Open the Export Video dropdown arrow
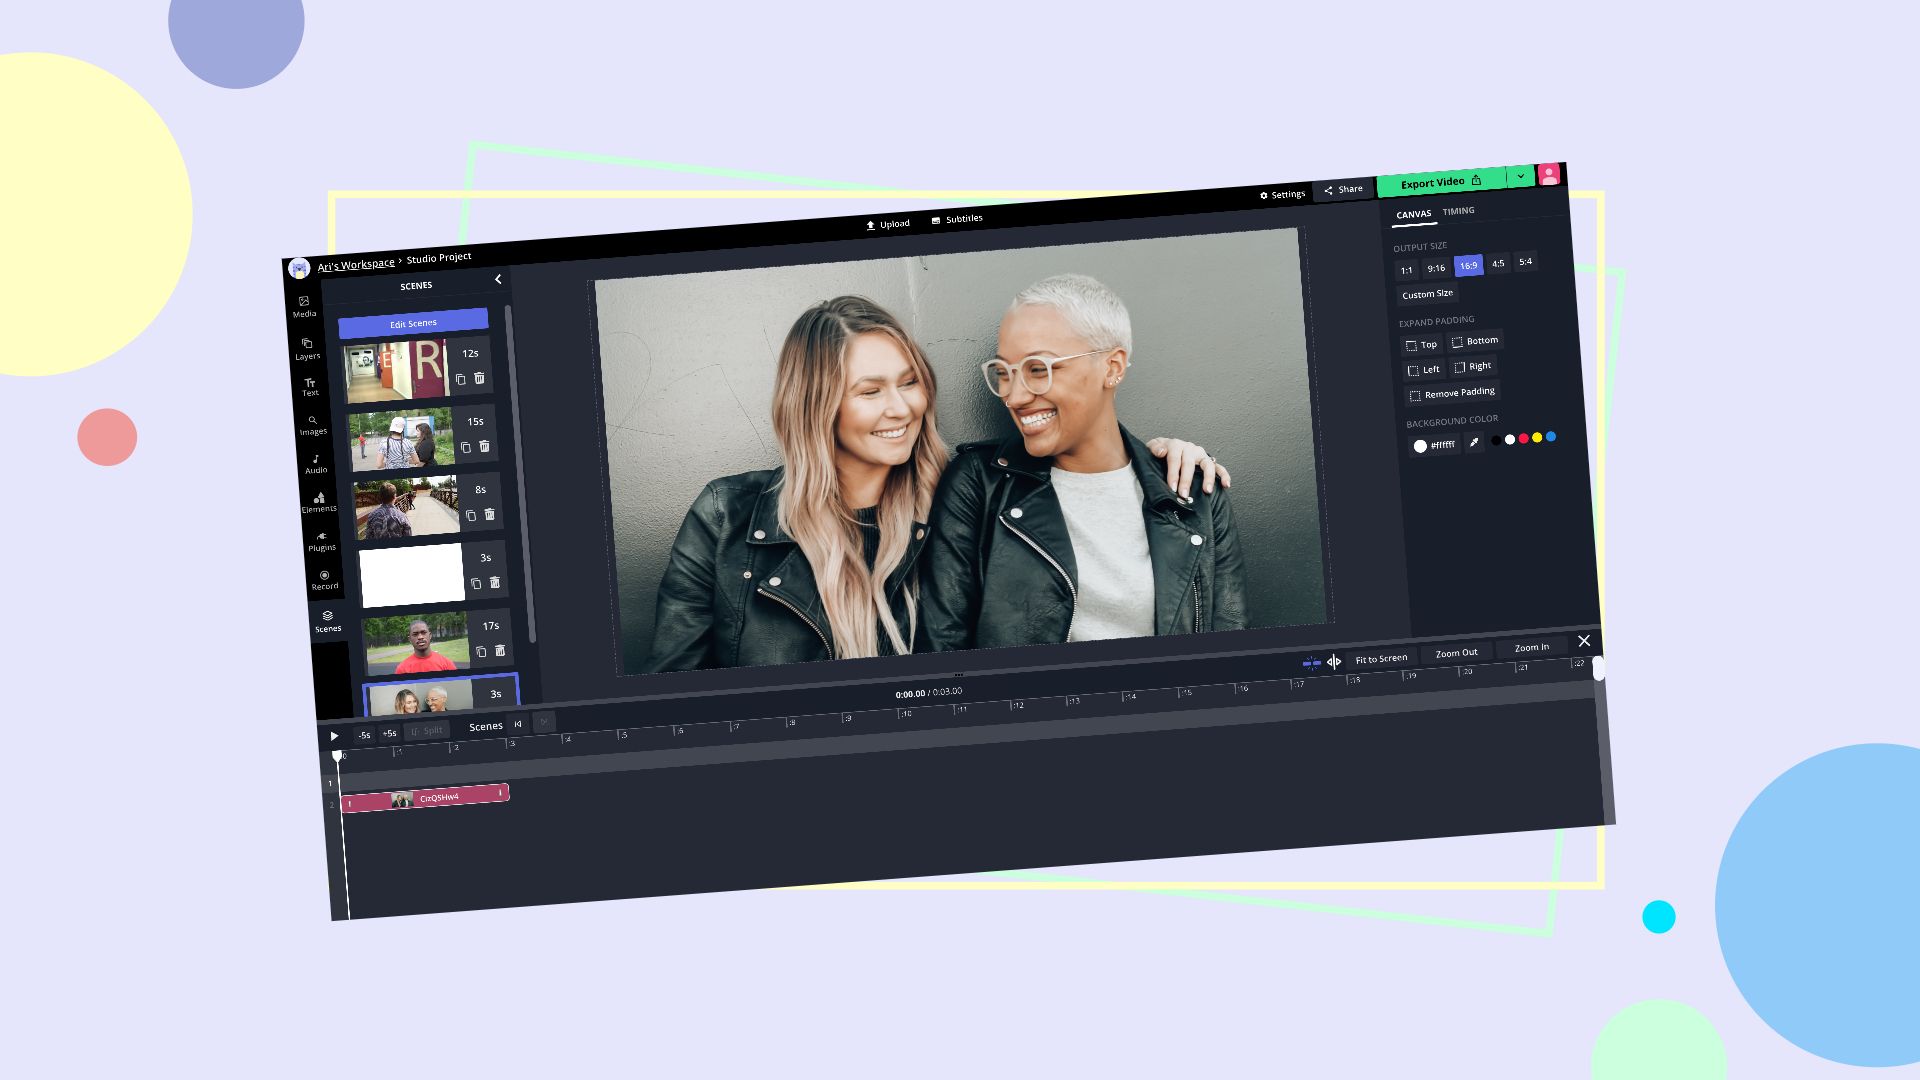The height and width of the screenshot is (1080, 1920). click(x=1520, y=177)
